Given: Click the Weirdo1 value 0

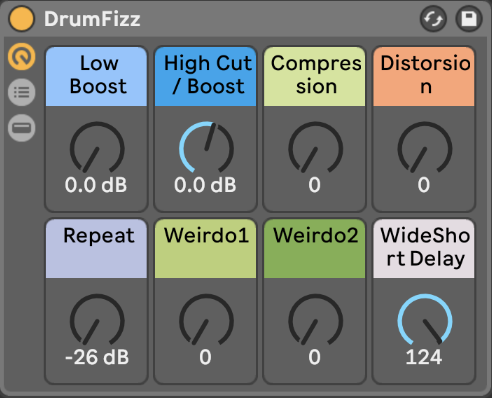Looking at the screenshot, I should [205, 357].
